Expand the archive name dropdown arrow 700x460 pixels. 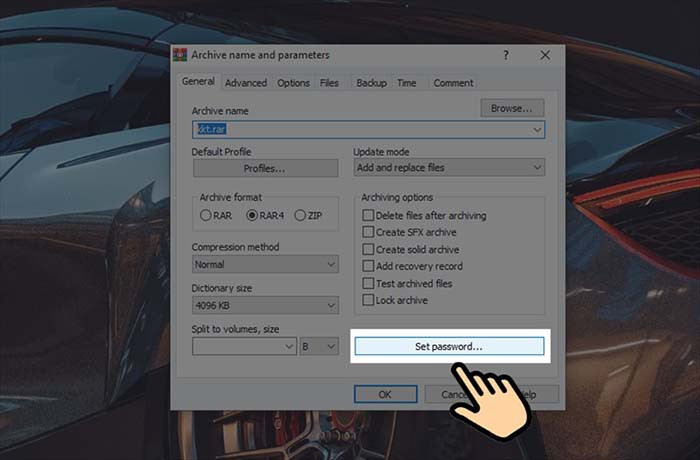click(537, 130)
